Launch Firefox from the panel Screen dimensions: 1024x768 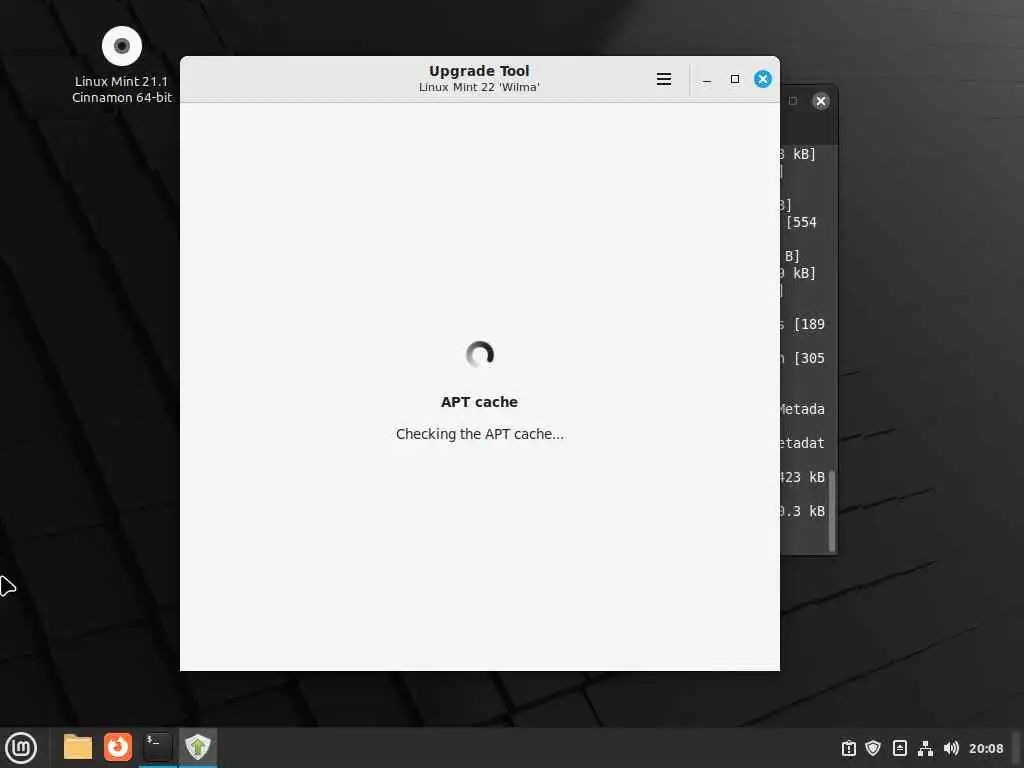tap(118, 747)
